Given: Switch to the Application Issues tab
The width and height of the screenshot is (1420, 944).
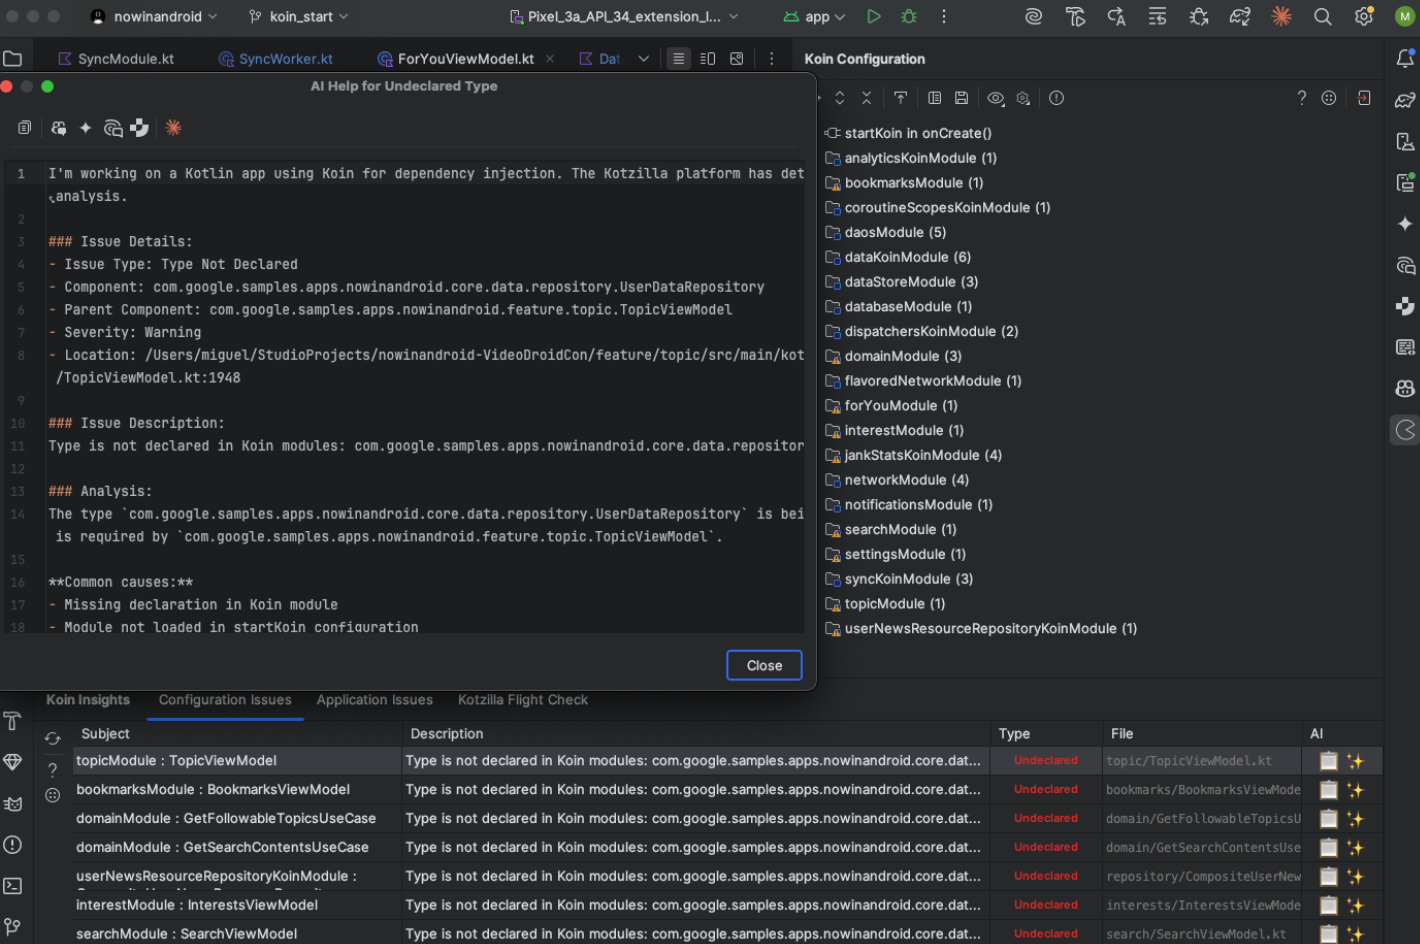Looking at the screenshot, I should click(x=375, y=700).
